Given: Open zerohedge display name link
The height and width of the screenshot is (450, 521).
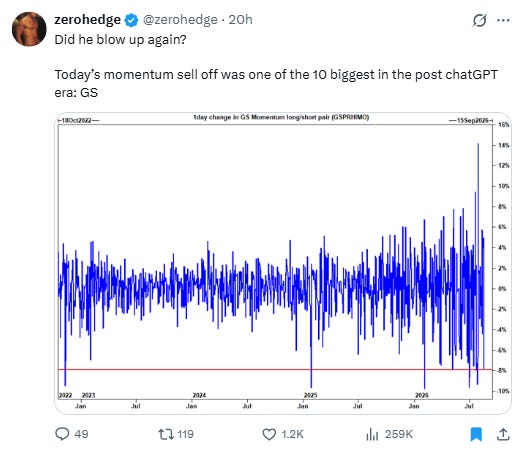Looking at the screenshot, I should [87, 20].
